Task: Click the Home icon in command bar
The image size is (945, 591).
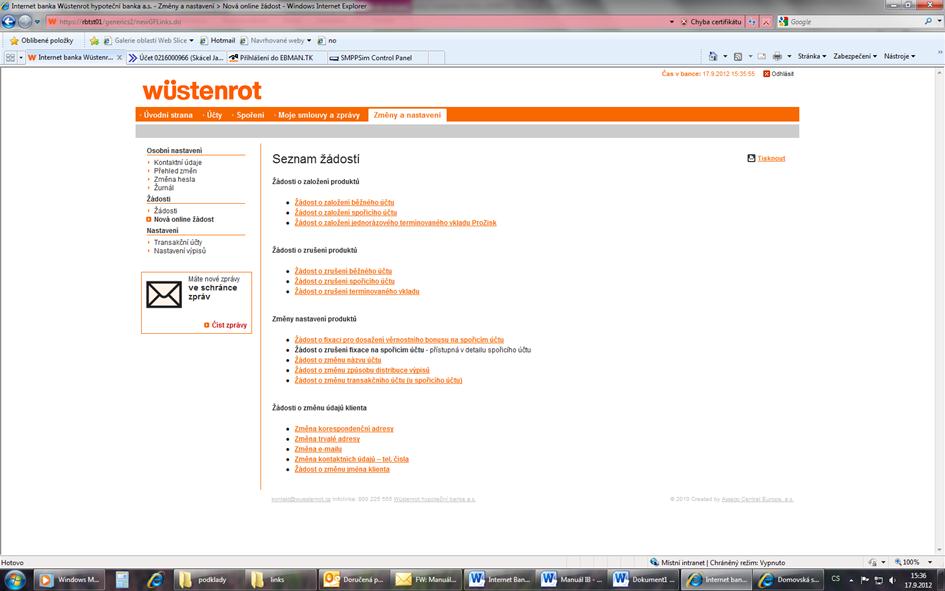Action: (713, 56)
